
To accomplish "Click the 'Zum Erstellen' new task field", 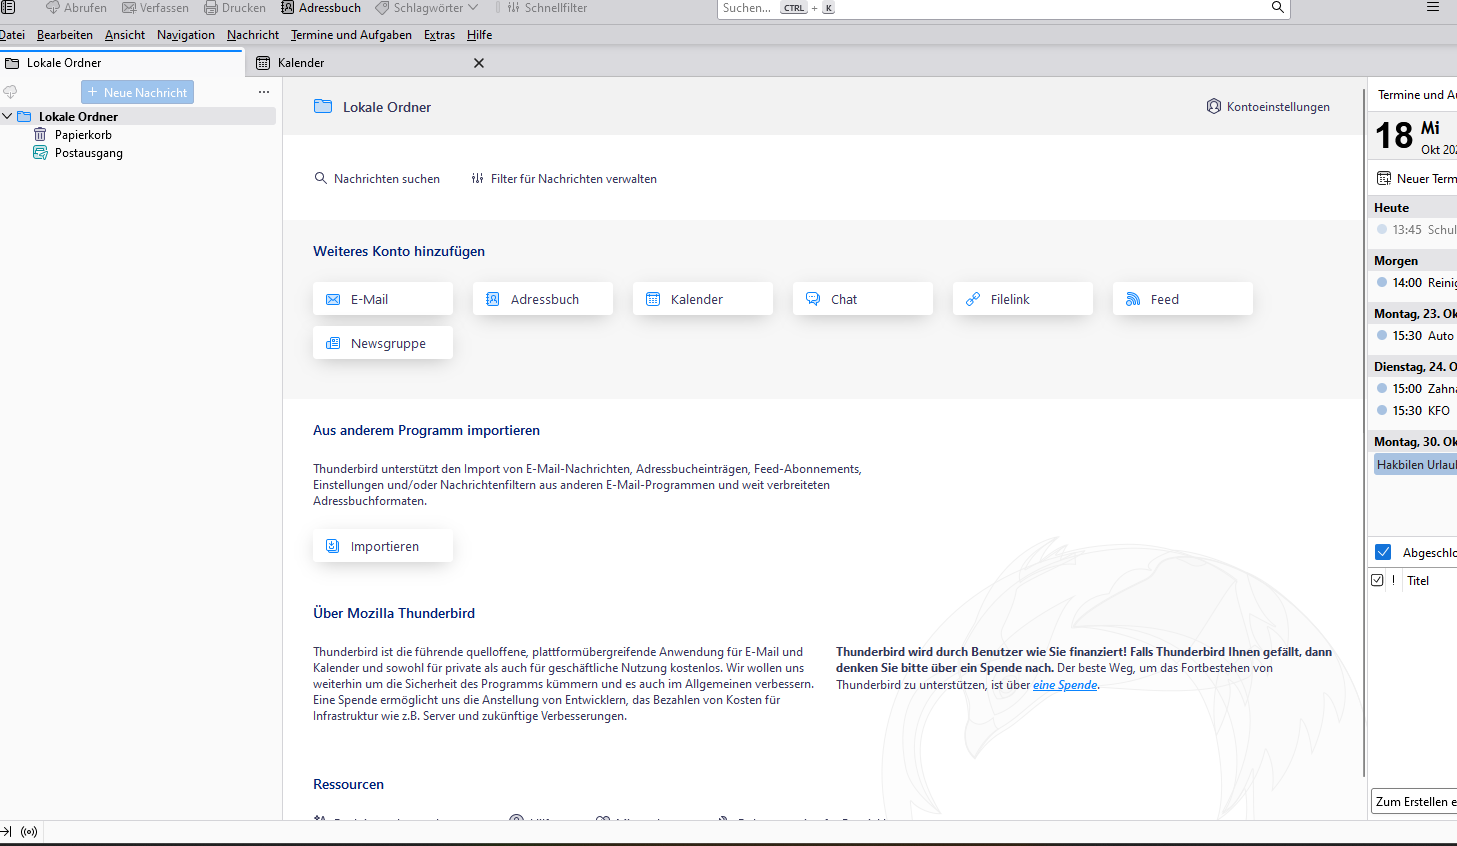I will coord(1414,802).
